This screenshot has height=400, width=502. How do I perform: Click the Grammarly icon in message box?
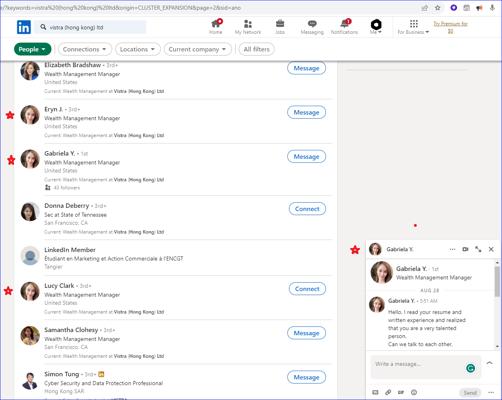click(471, 368)
